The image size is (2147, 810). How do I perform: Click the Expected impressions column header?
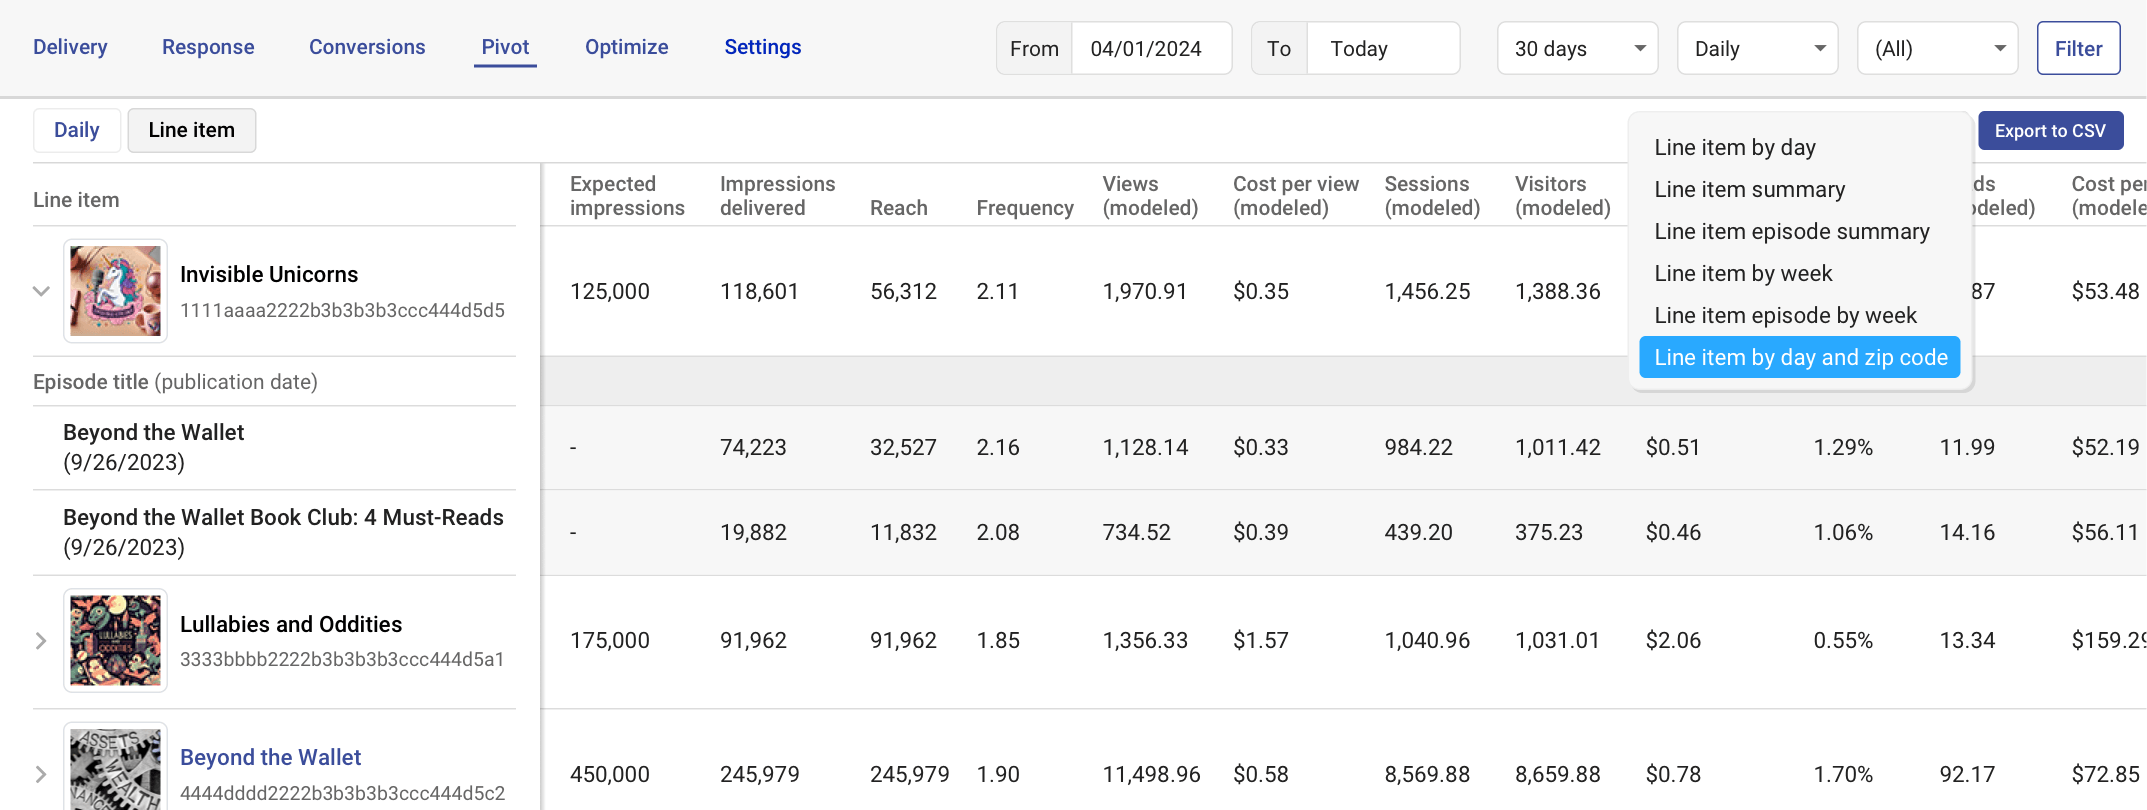(627, 196)
